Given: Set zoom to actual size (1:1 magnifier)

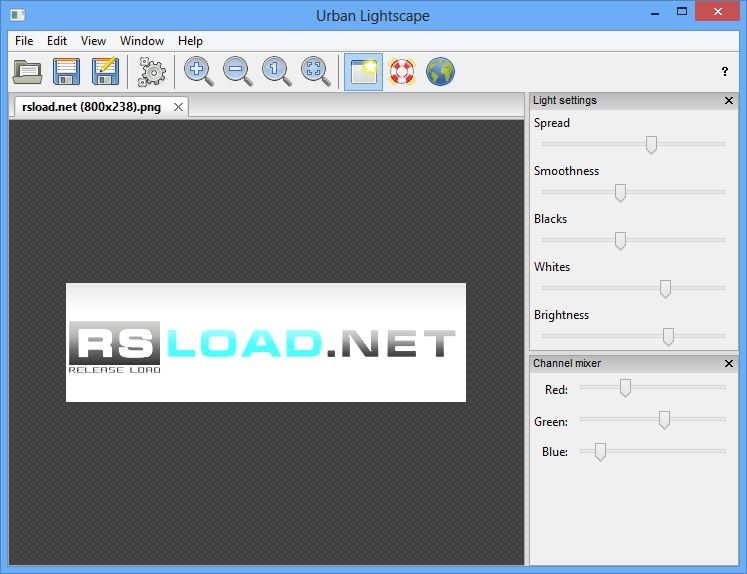Looking at the screenshot, I should 277,72.
